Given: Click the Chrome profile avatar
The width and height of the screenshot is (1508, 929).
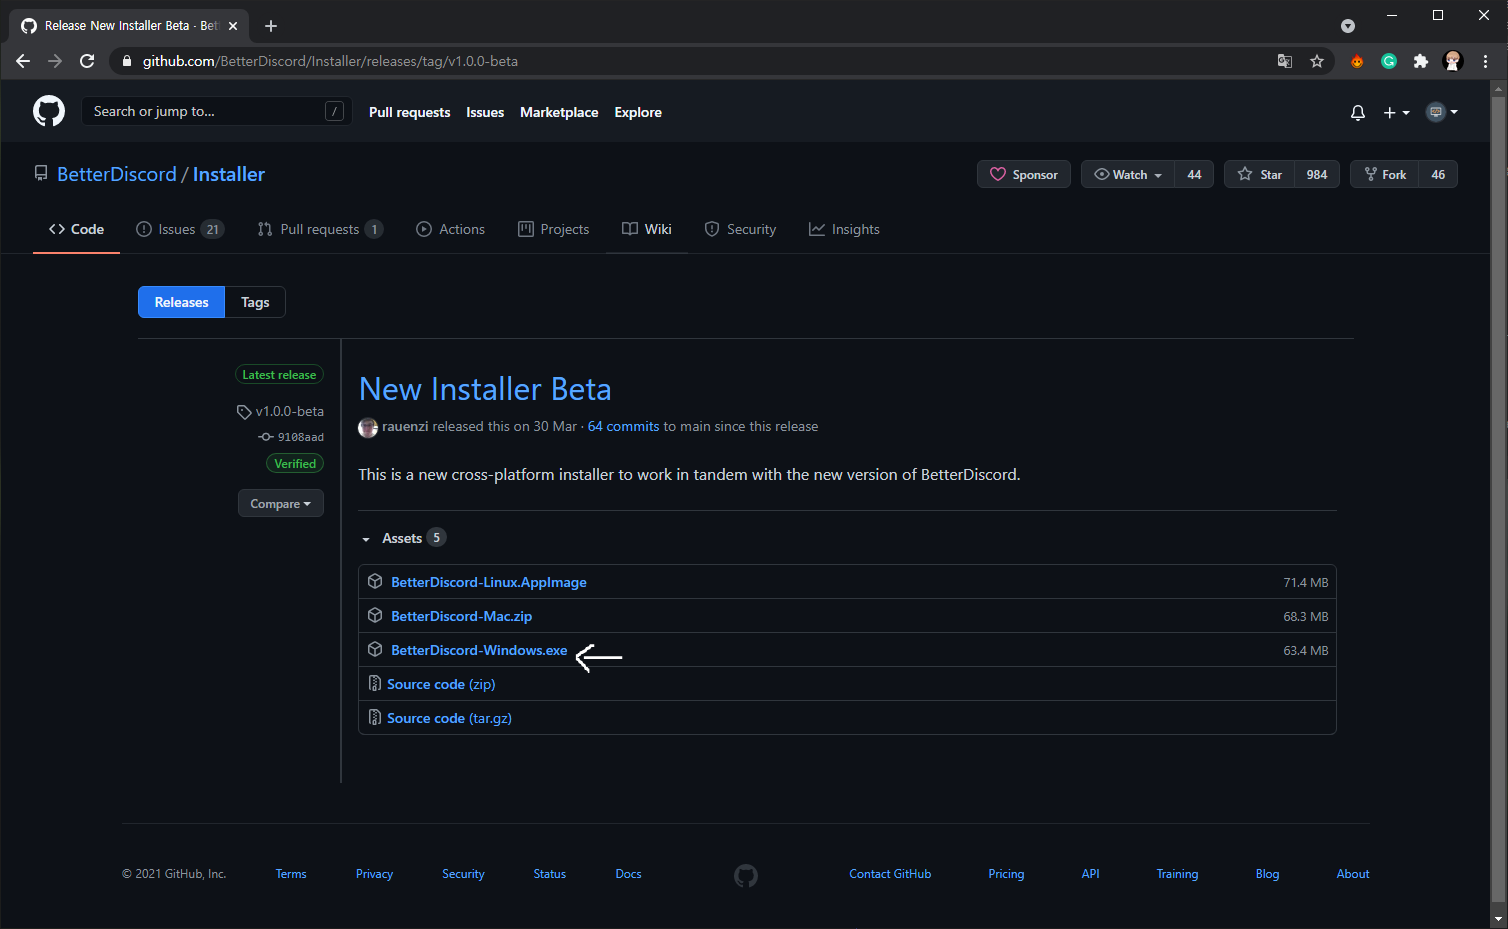Looking at the screenshot, I should (x=1453, y=61).
